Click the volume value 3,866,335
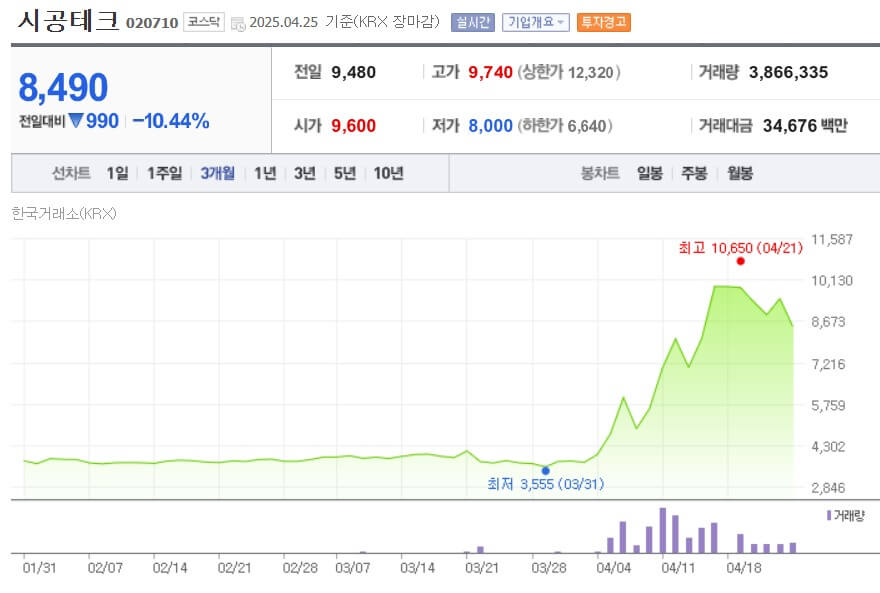The height and width of the screenshot is (593, 880). tap(789, 72)
